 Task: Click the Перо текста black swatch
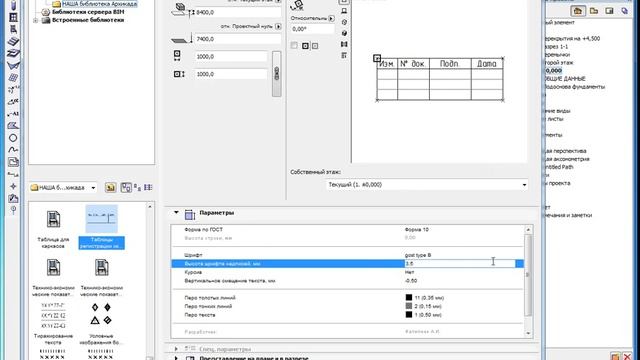pos(409,315)
